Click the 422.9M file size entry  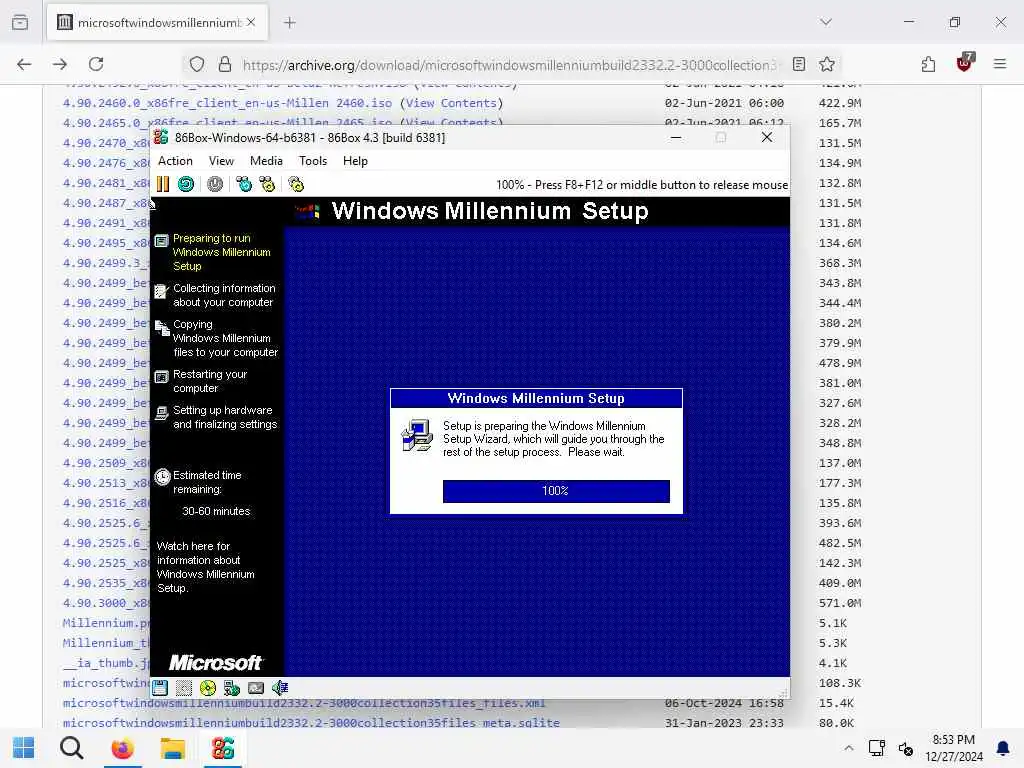[x=840, y=103]
